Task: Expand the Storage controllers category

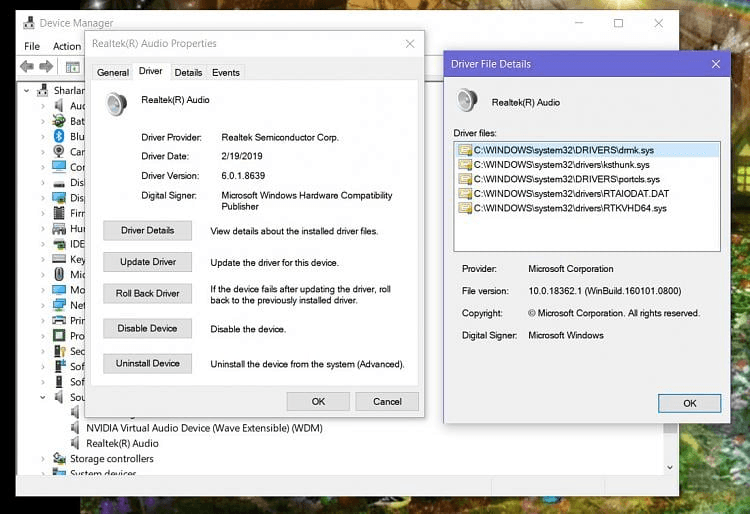Action: pos(43,459)
